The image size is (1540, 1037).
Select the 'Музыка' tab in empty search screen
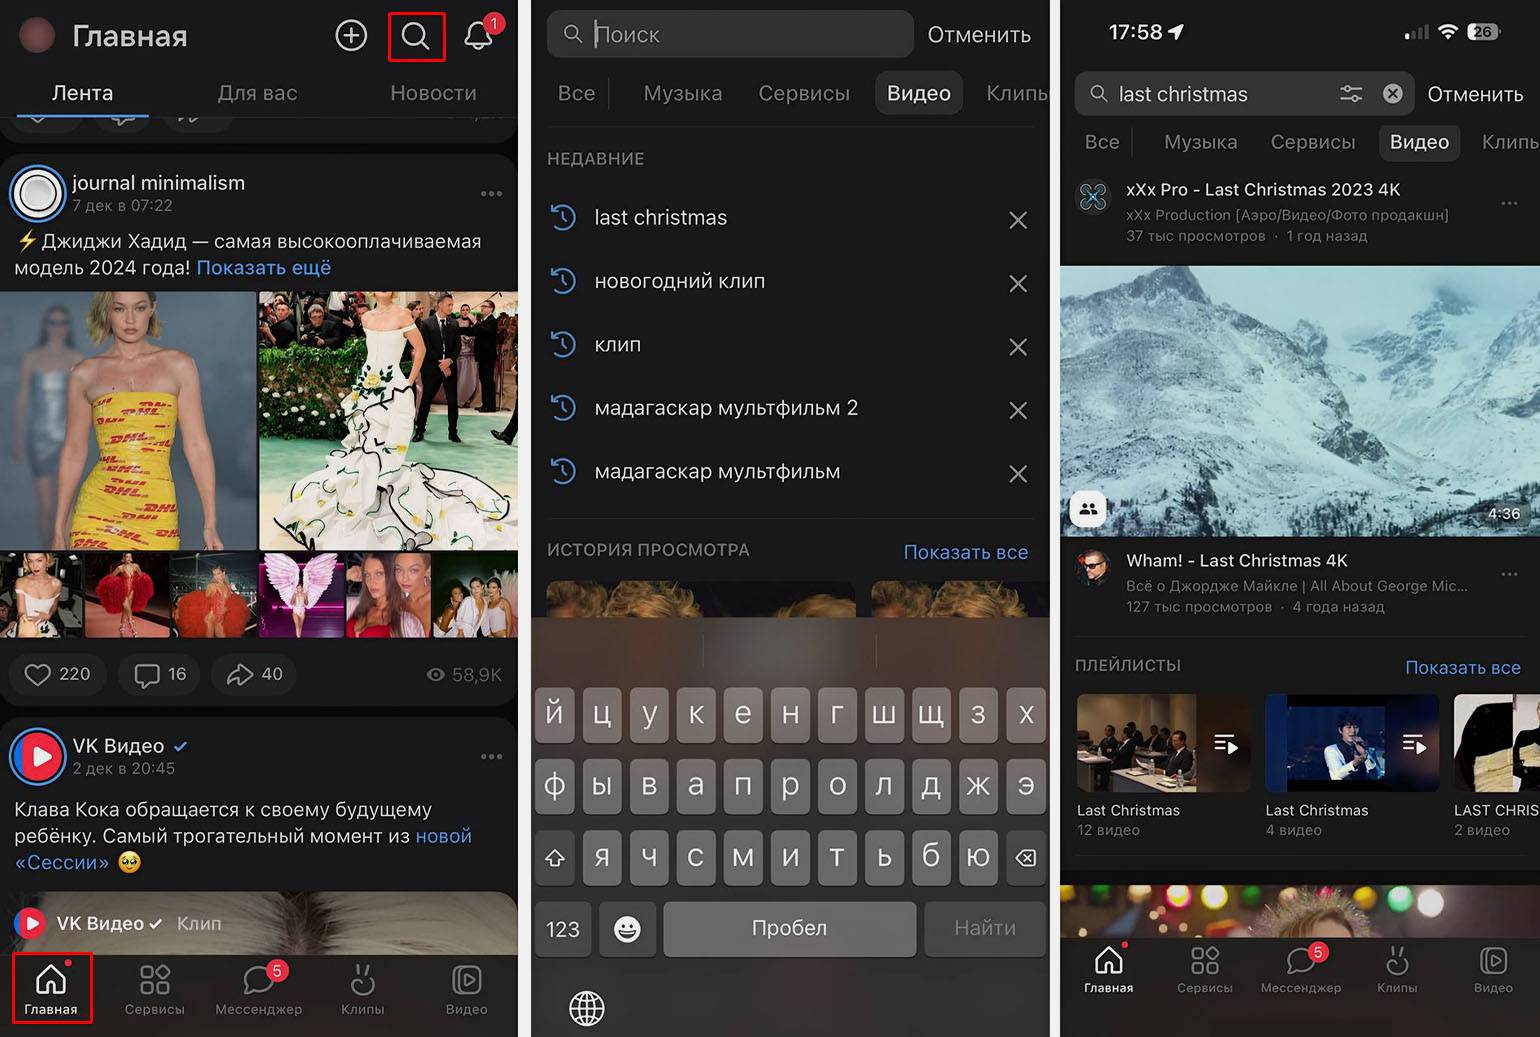tap(682, 93)
